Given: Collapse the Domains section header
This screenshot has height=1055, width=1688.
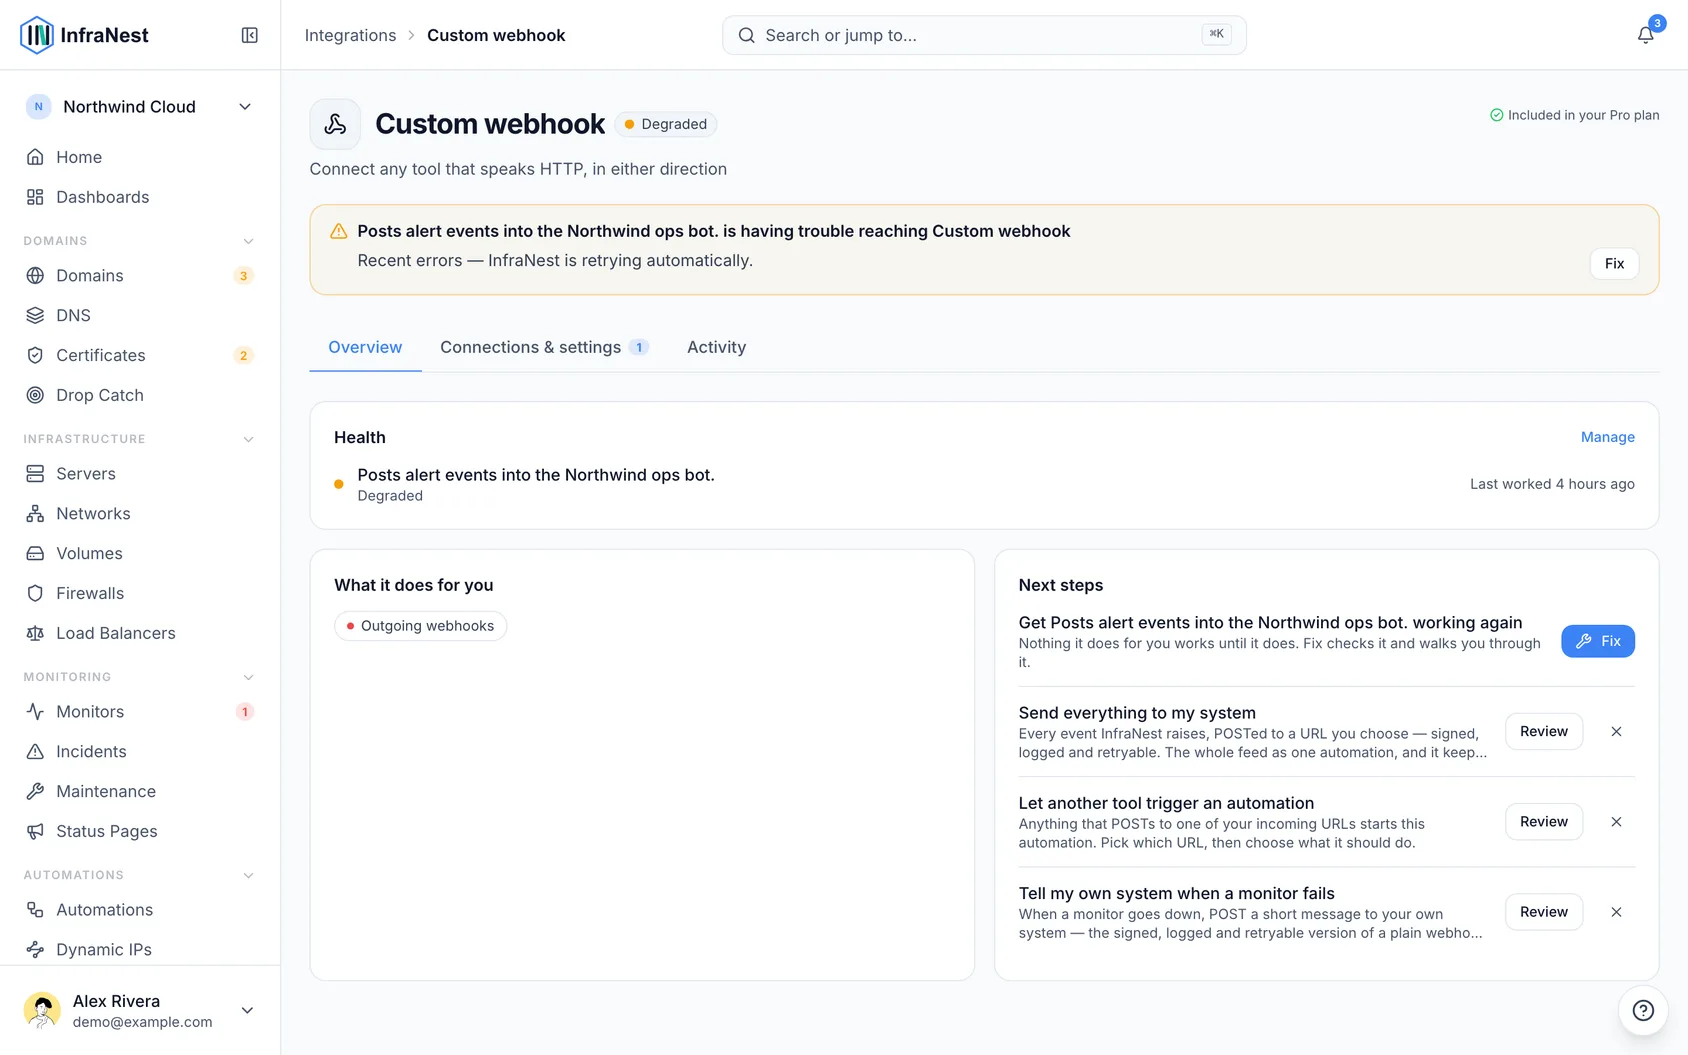Looking at the screenshot, I should tap(140, 241).
